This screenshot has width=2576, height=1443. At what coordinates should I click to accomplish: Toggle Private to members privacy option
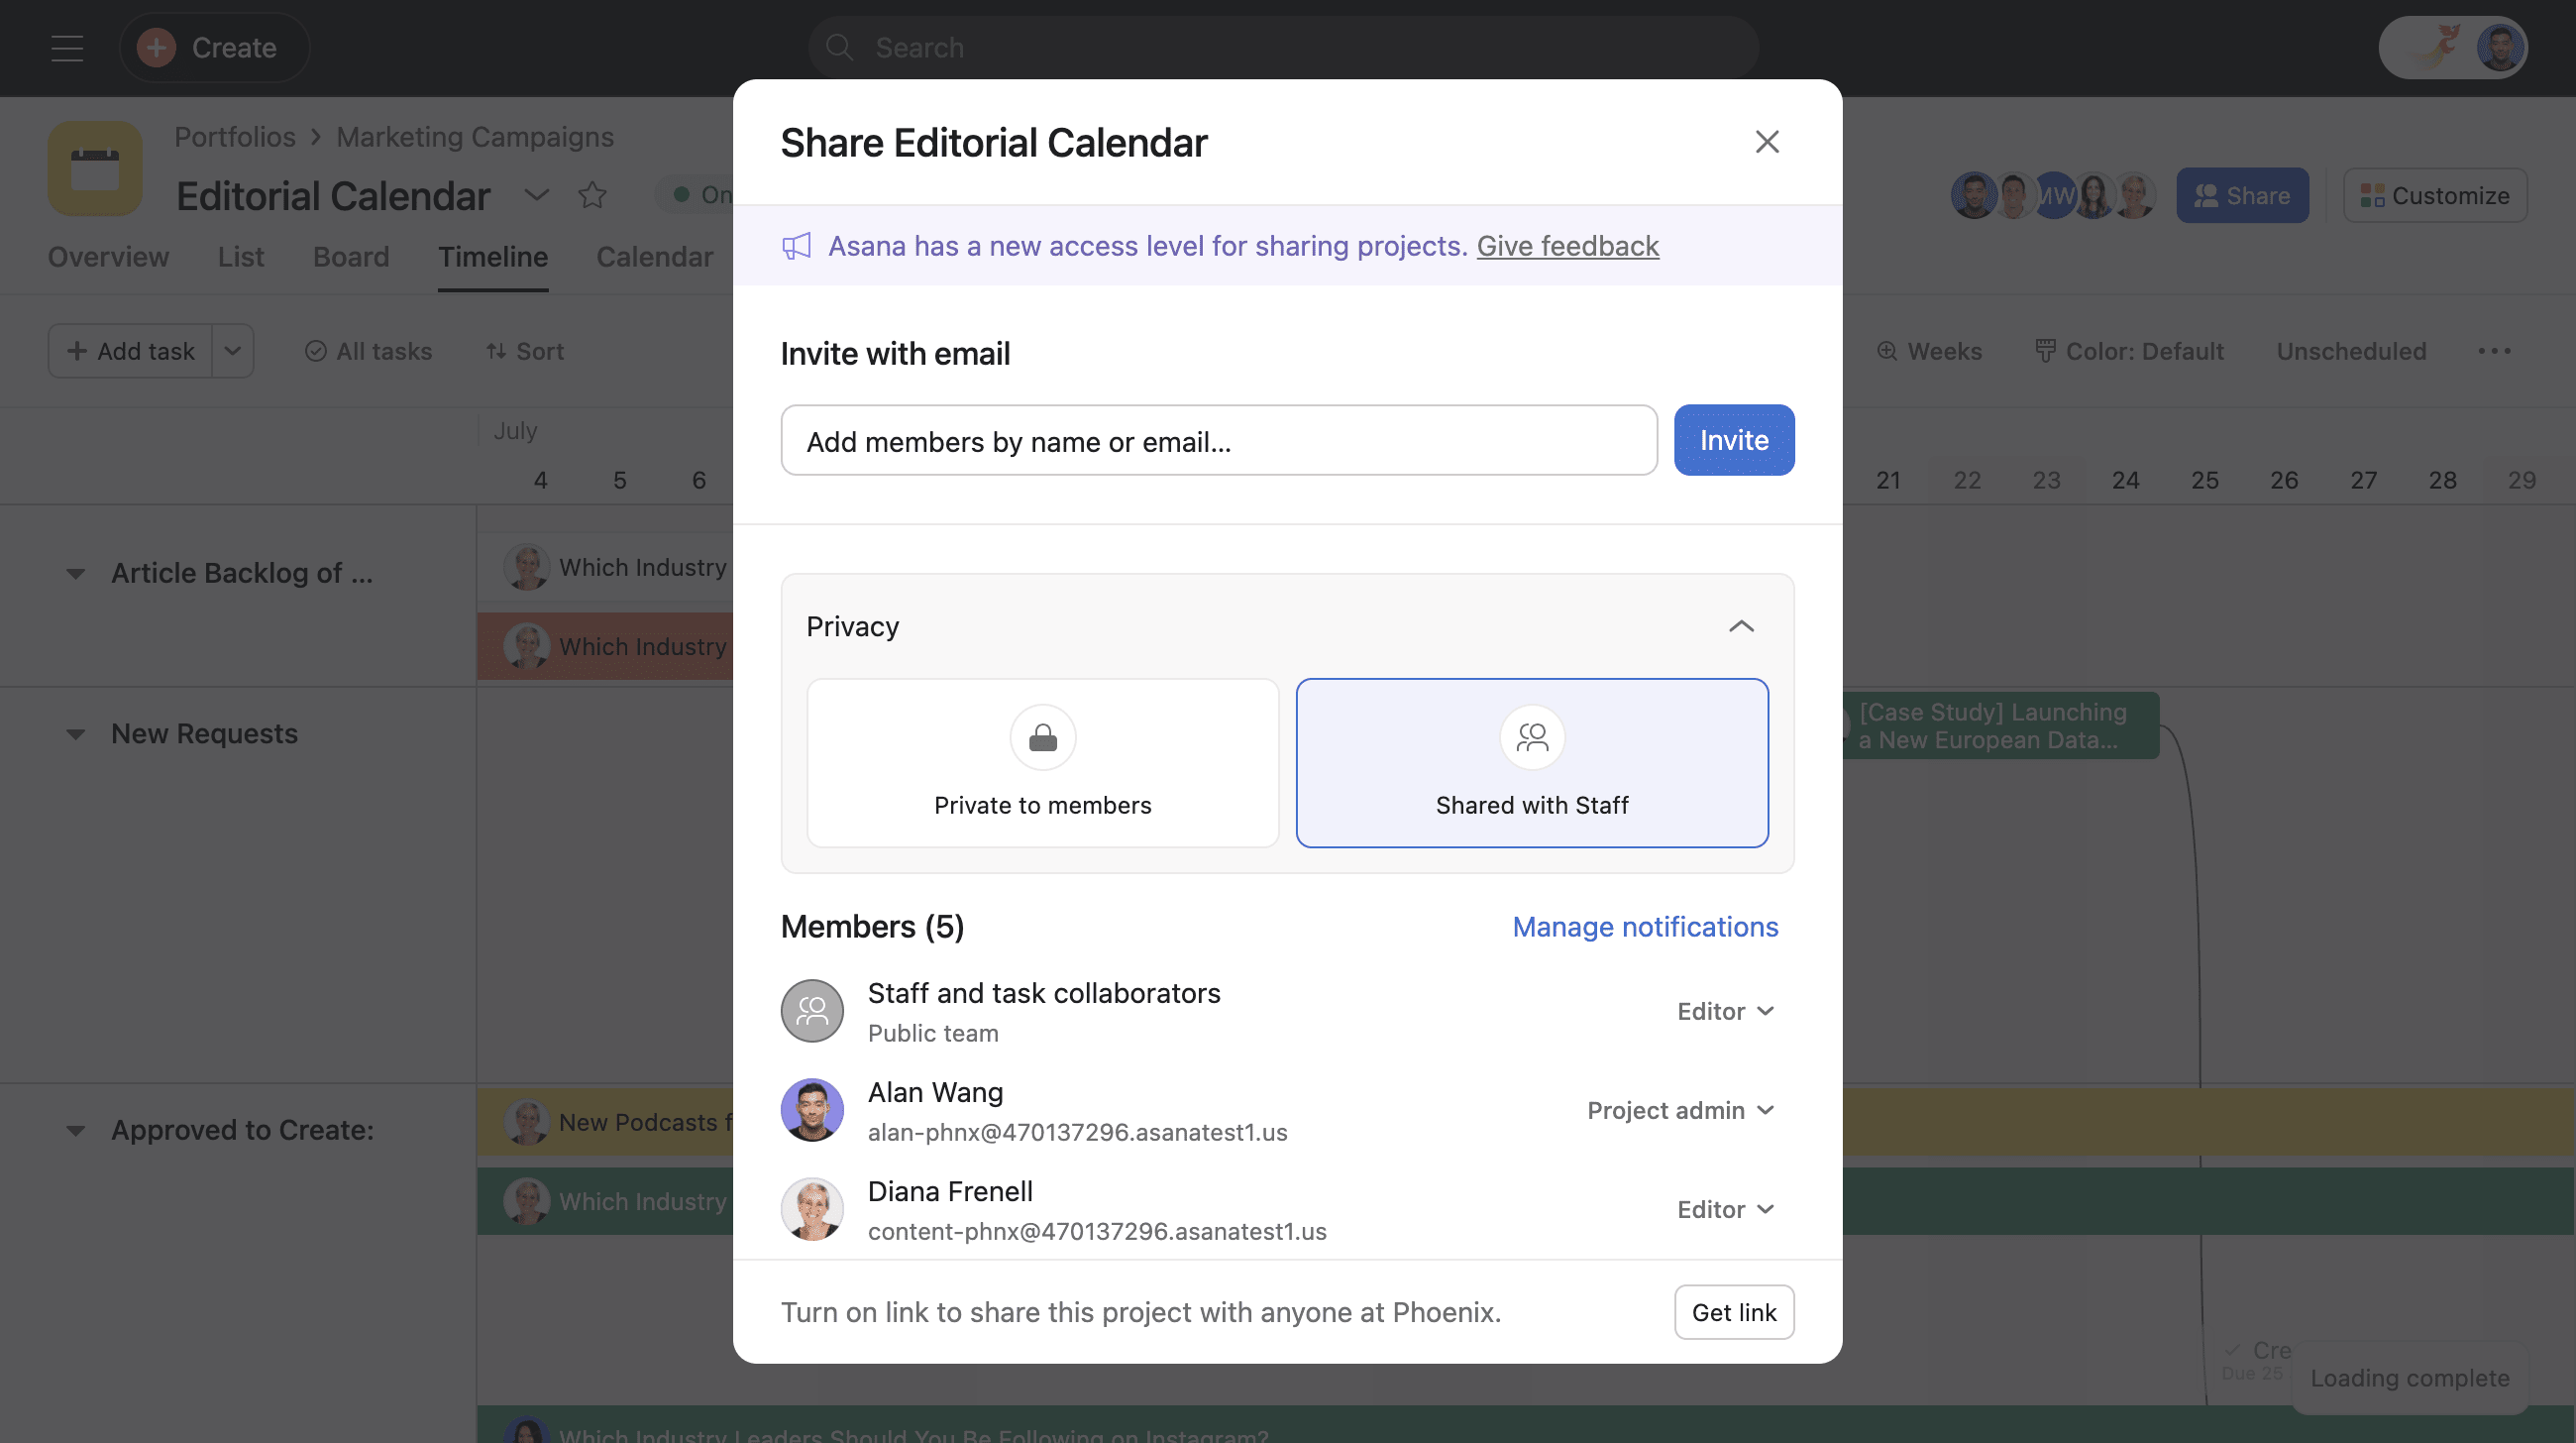pyautogui.click(x=1042, y=763)
